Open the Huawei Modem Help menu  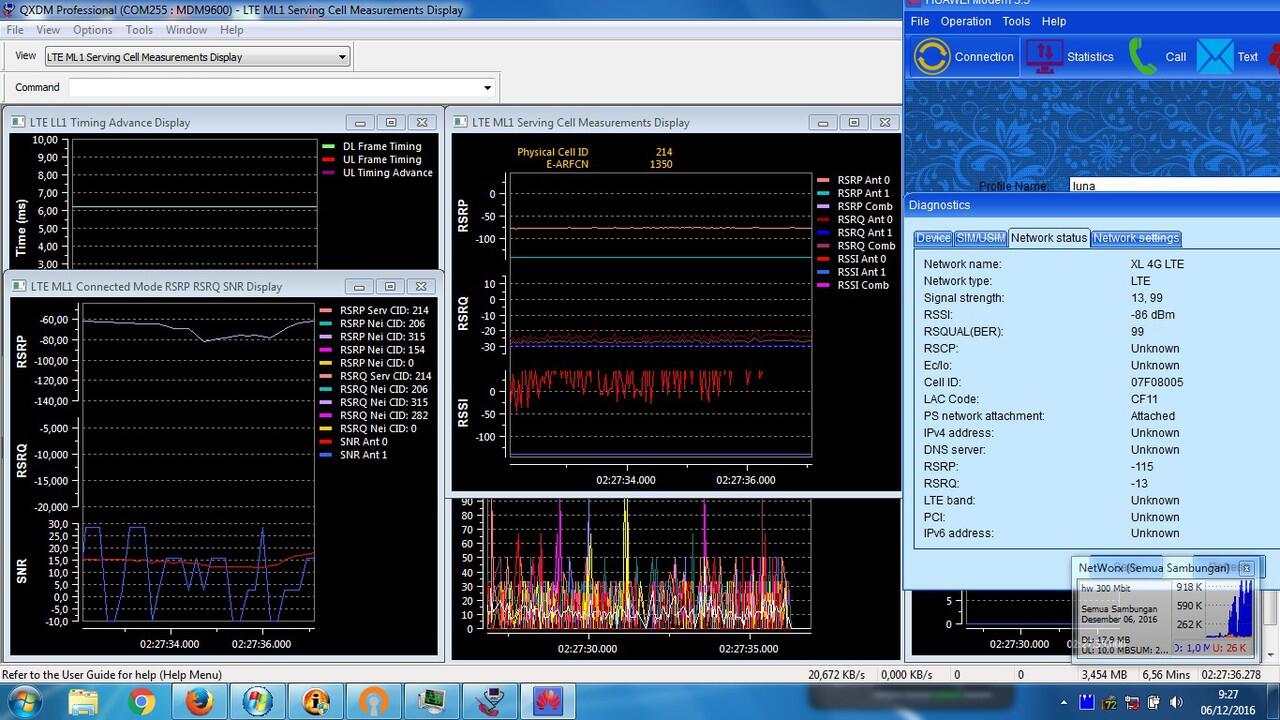click(x=1054, y=21)
